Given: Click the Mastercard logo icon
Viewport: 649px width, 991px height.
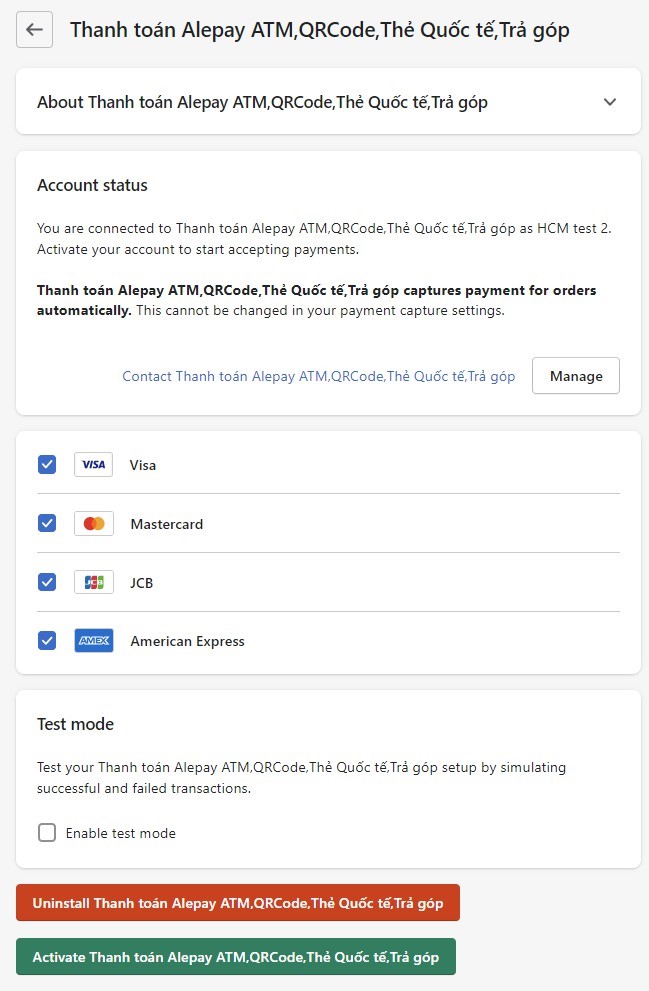Looking at the screenshot, I should (x=94, y=523).
